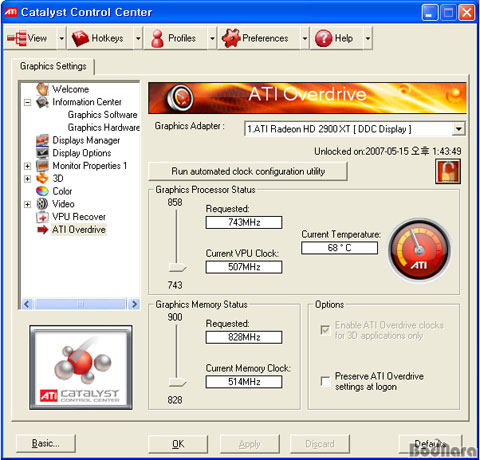Click the memory clock slider handle
The image size is (480, 460).
(x=177, y=382)
